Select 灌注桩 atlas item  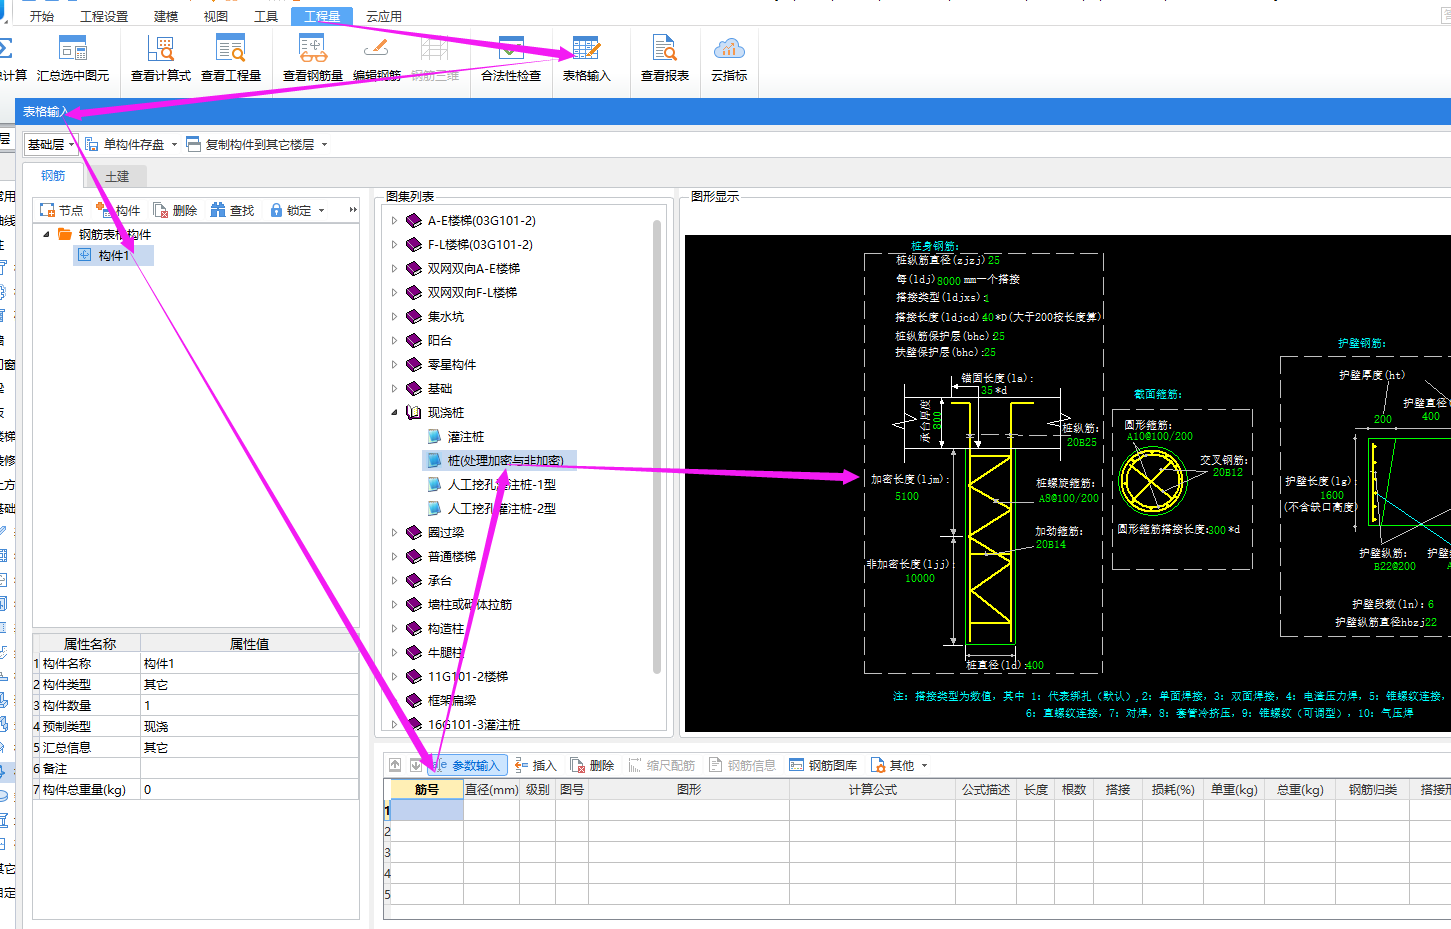466,436
